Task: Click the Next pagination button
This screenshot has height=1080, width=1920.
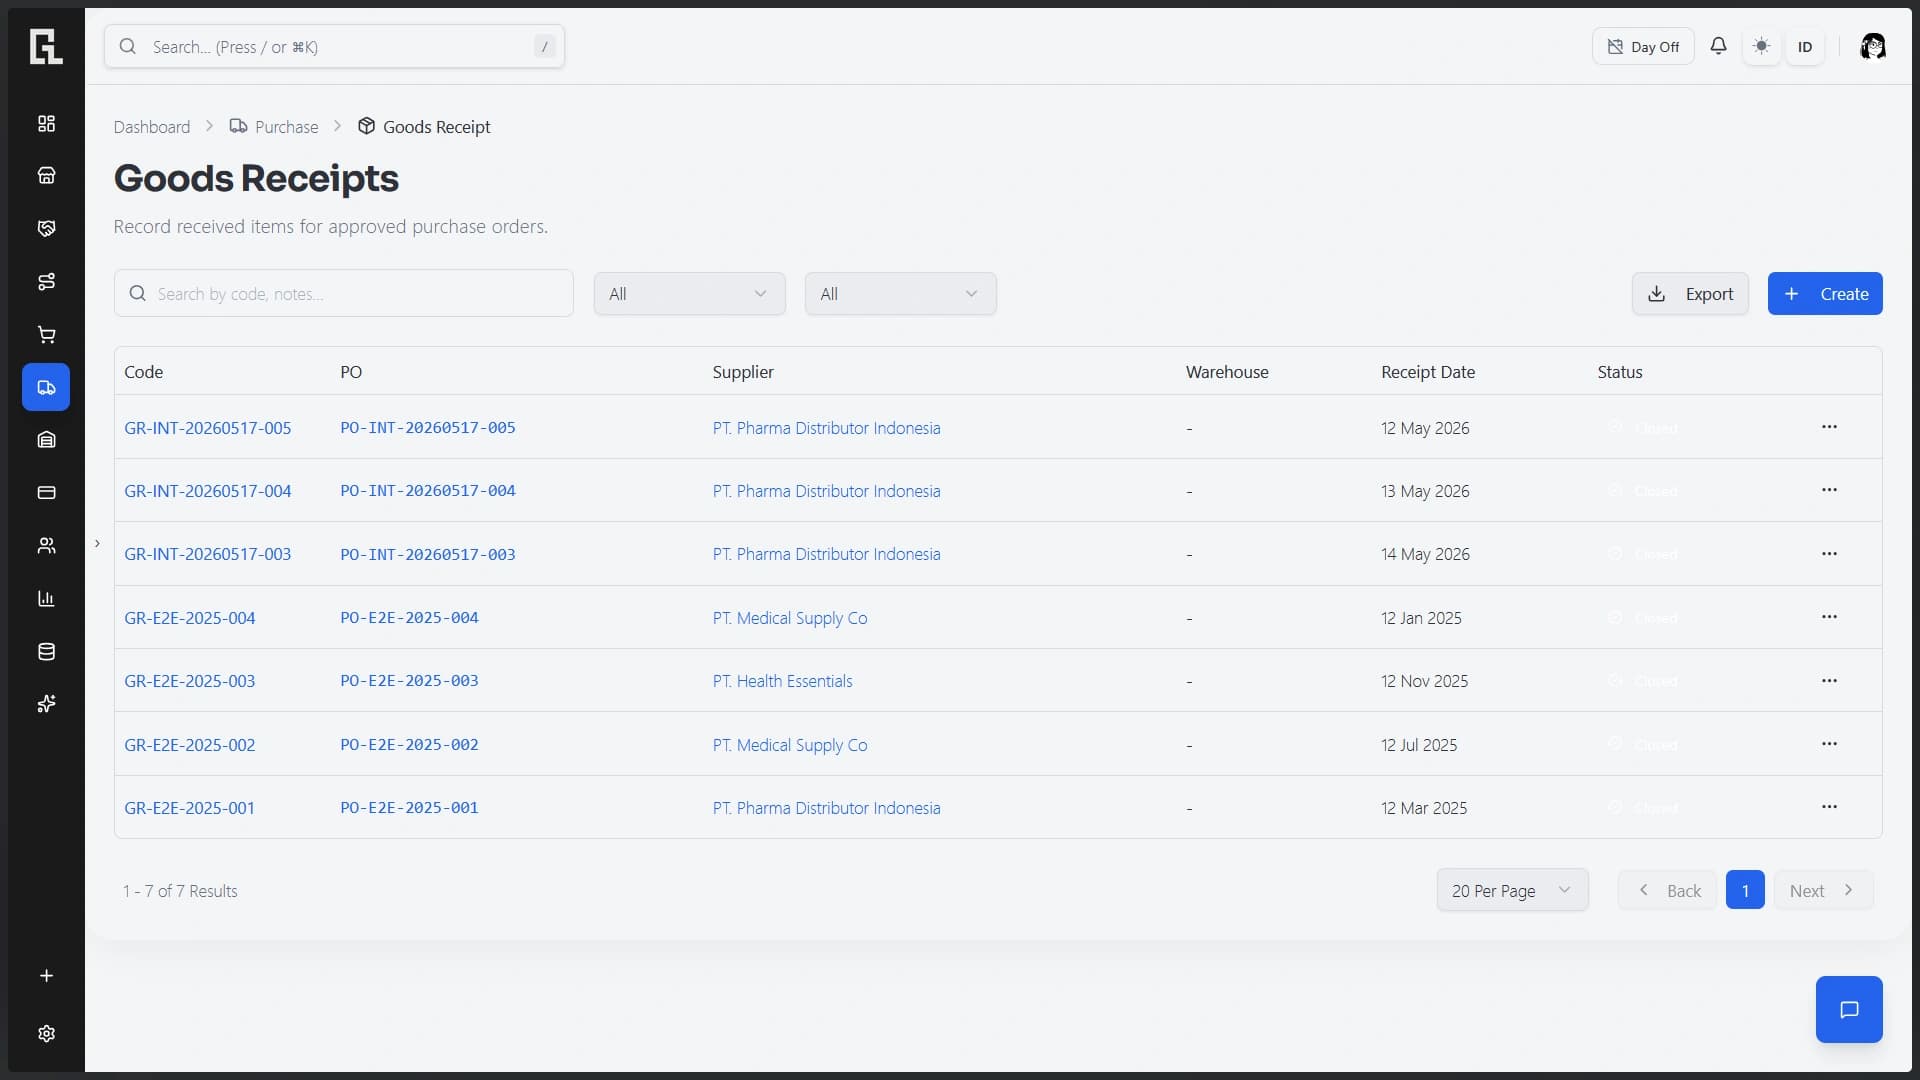Action: pos(1822,890)
